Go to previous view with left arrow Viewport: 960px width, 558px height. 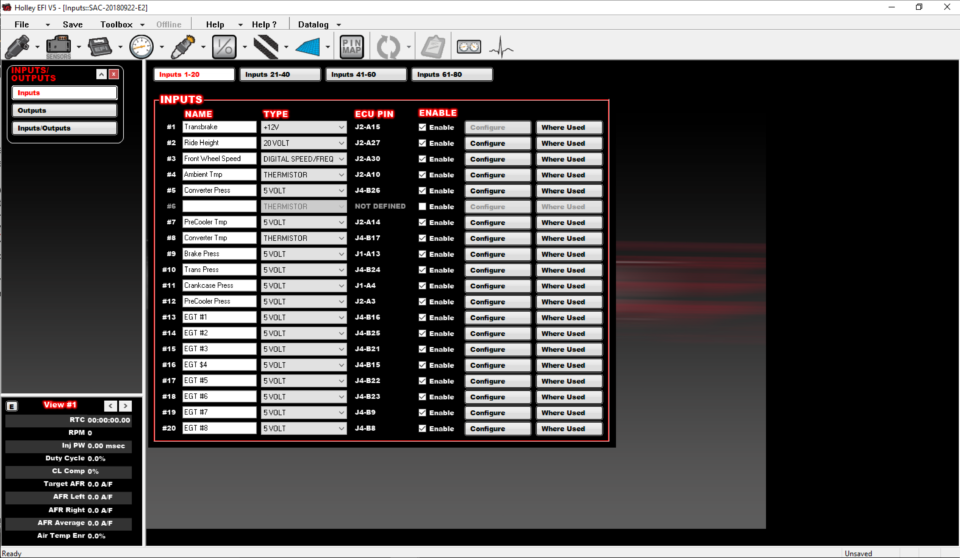(x=110, y=405)
